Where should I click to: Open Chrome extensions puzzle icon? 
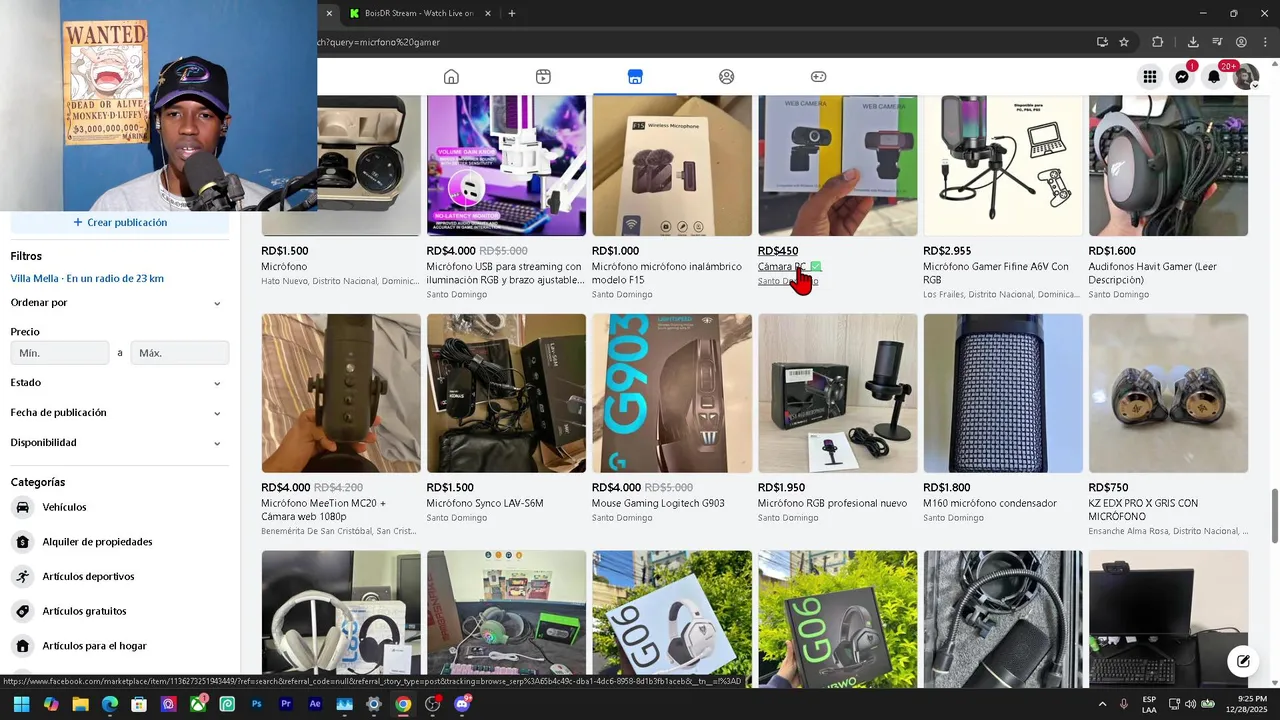1158,42
